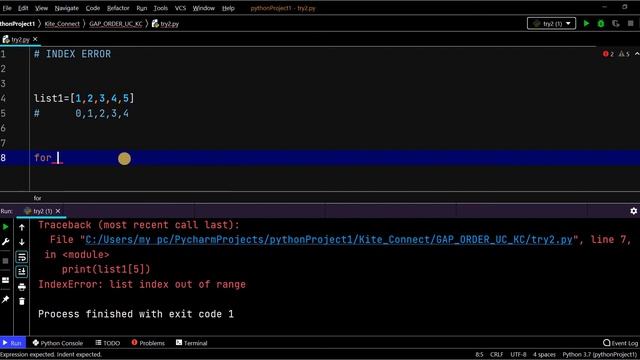The width and height of the screenshot is (640, 360).
Task: Click the GAP_ORDER_UC_KC breadcrumb
Action: (x=116, y=24)
